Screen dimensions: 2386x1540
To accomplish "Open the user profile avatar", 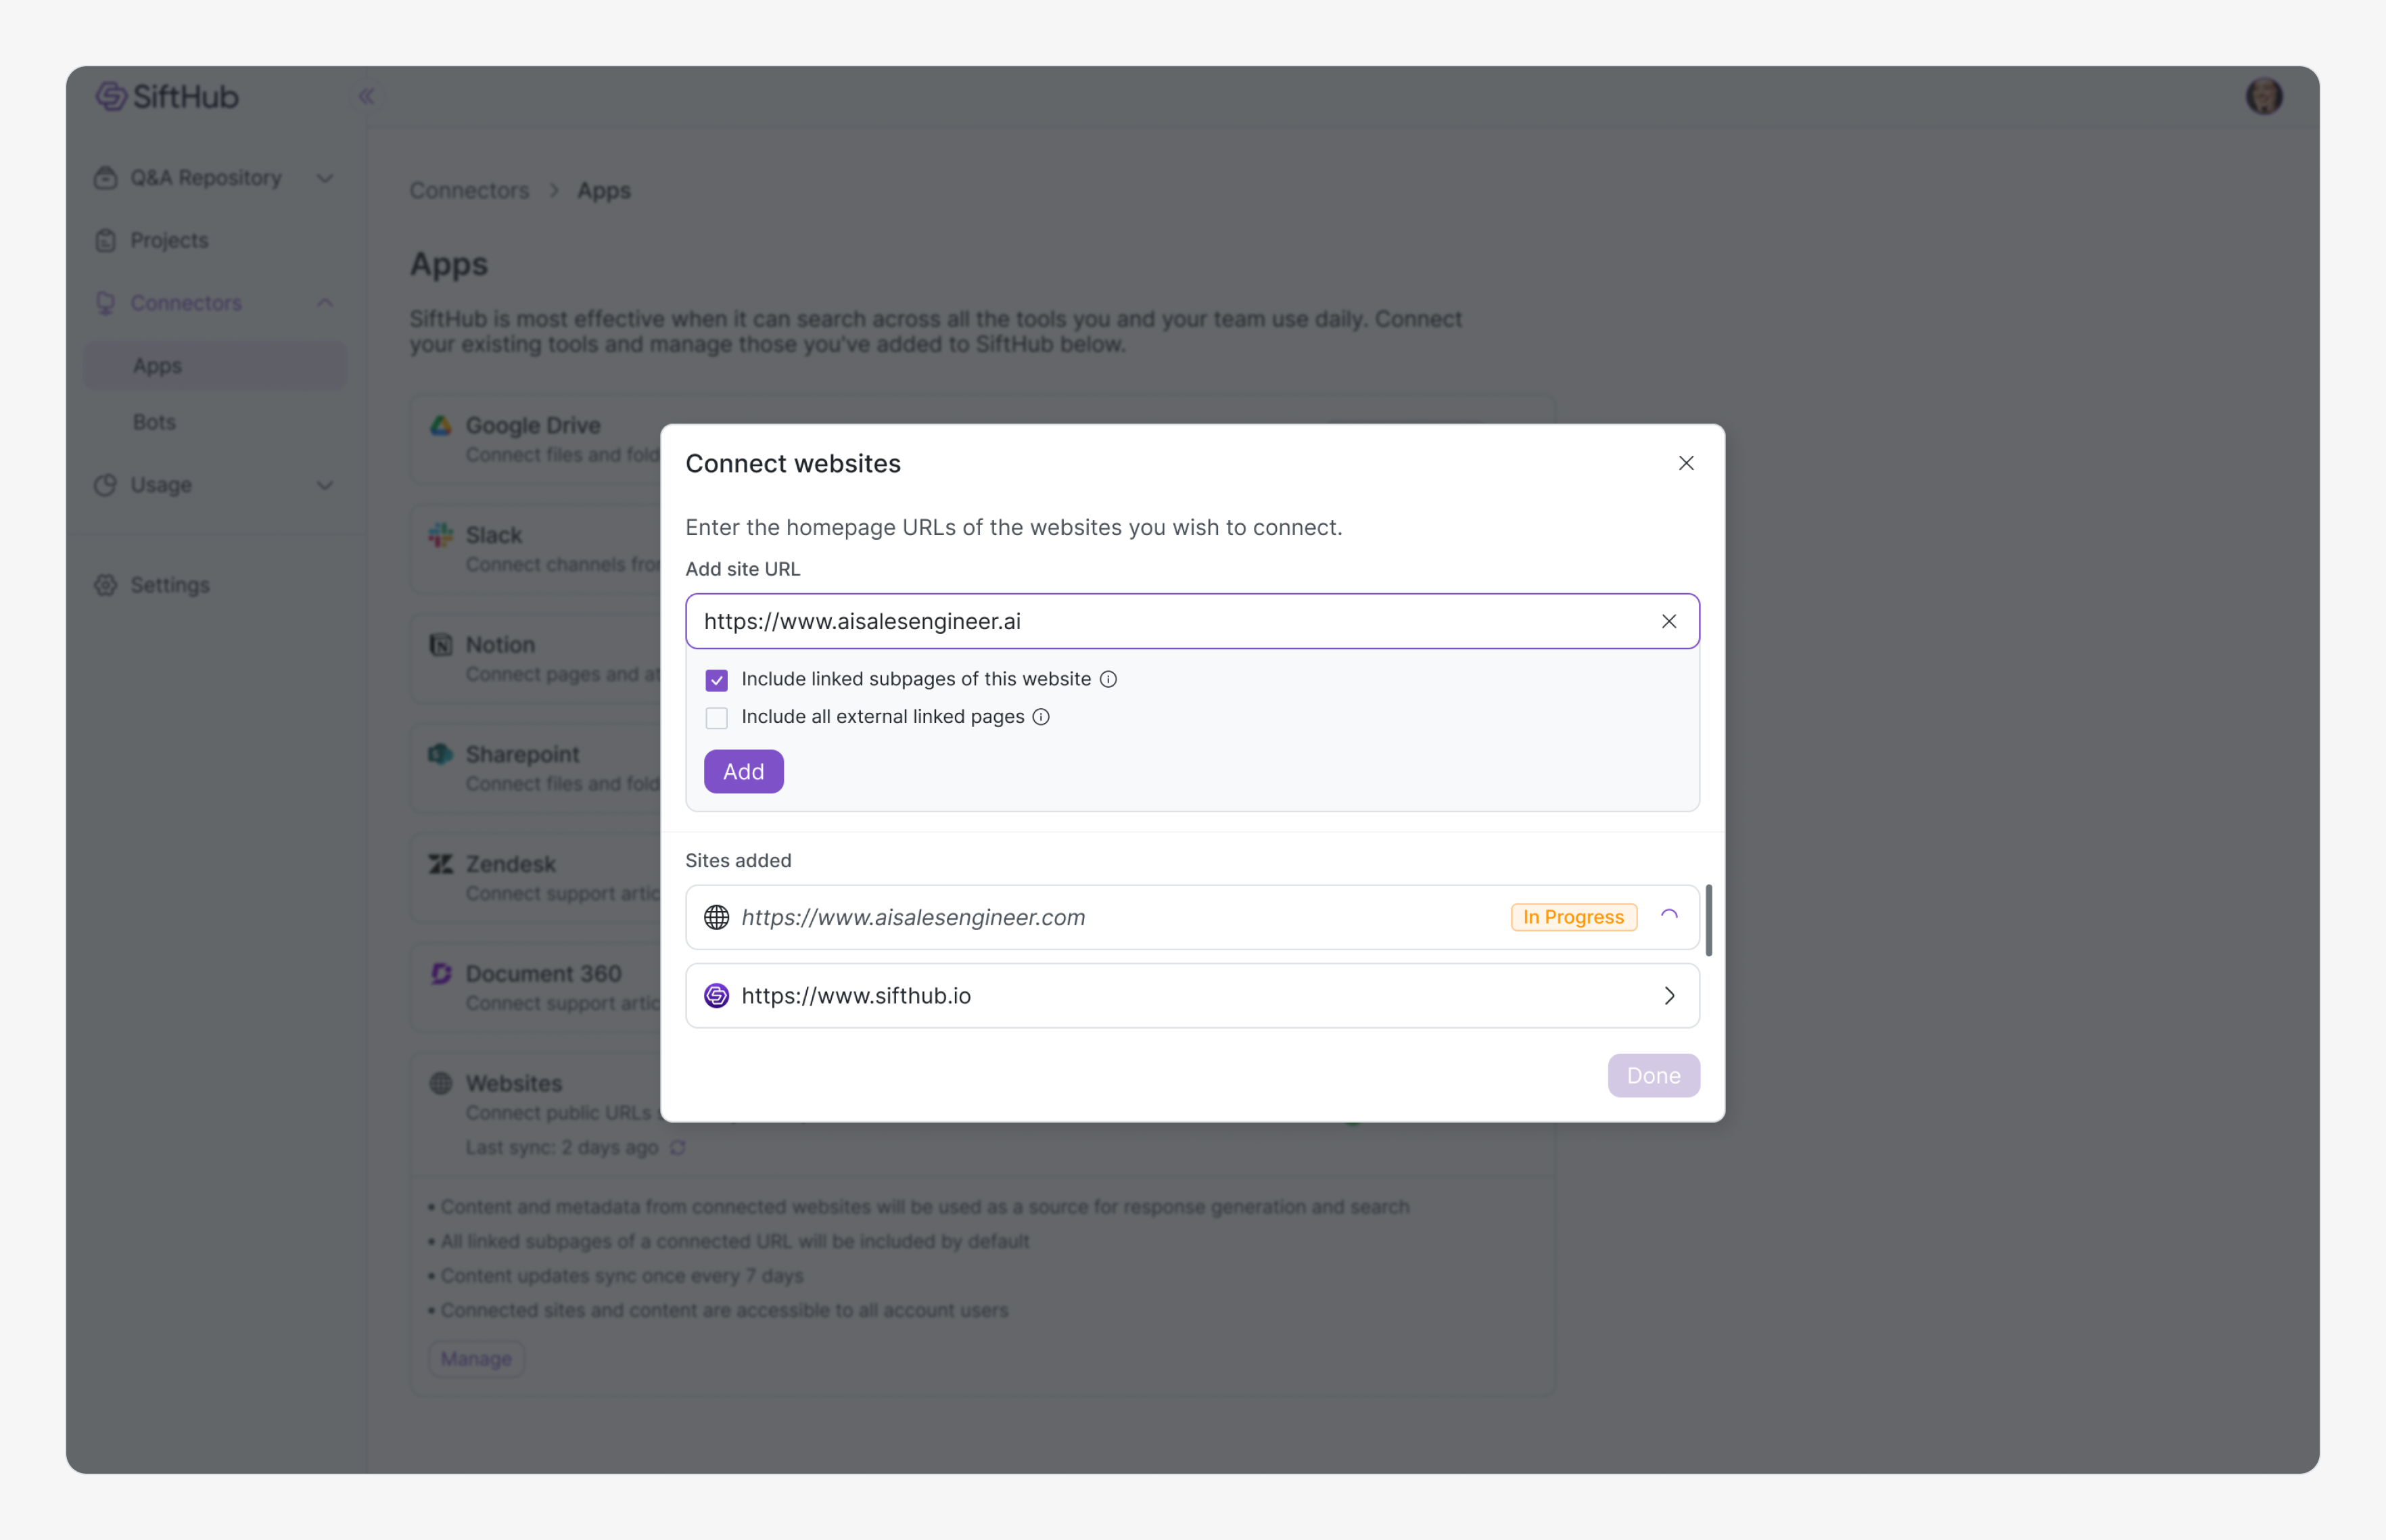I will (2264, 96).
